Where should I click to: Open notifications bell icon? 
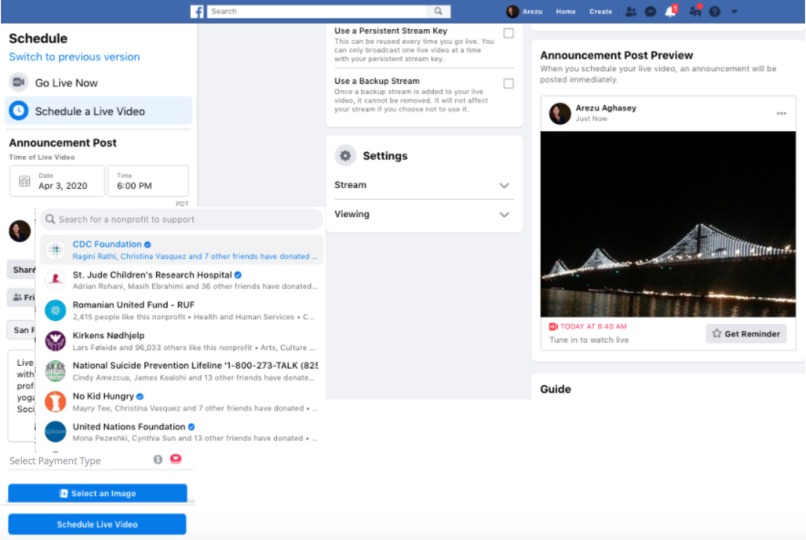670,11
